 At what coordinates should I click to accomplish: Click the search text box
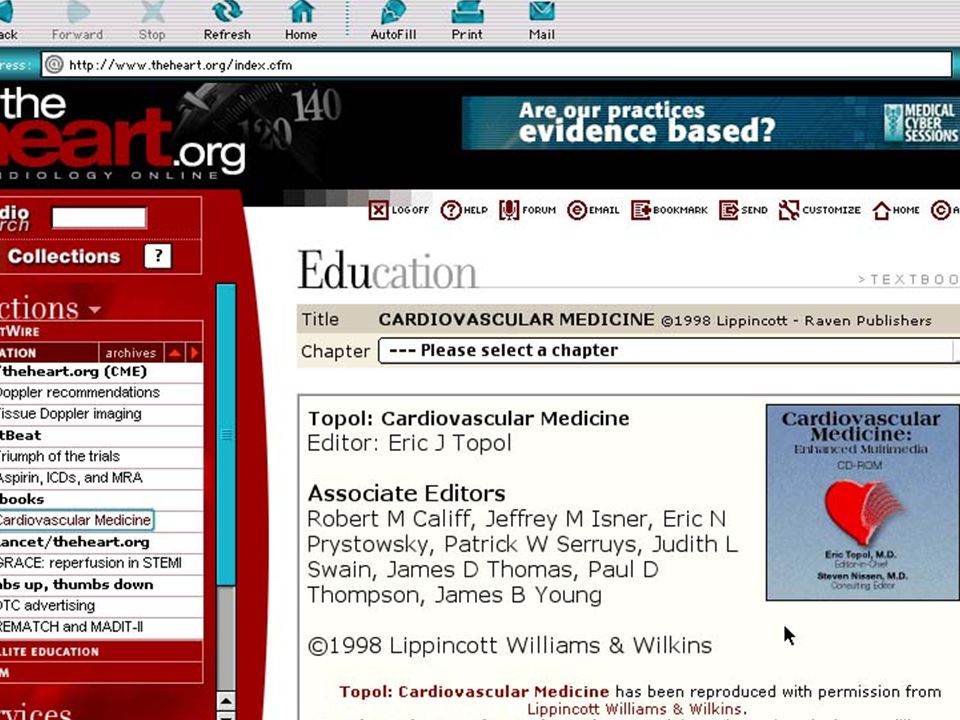tap(99, 217)
